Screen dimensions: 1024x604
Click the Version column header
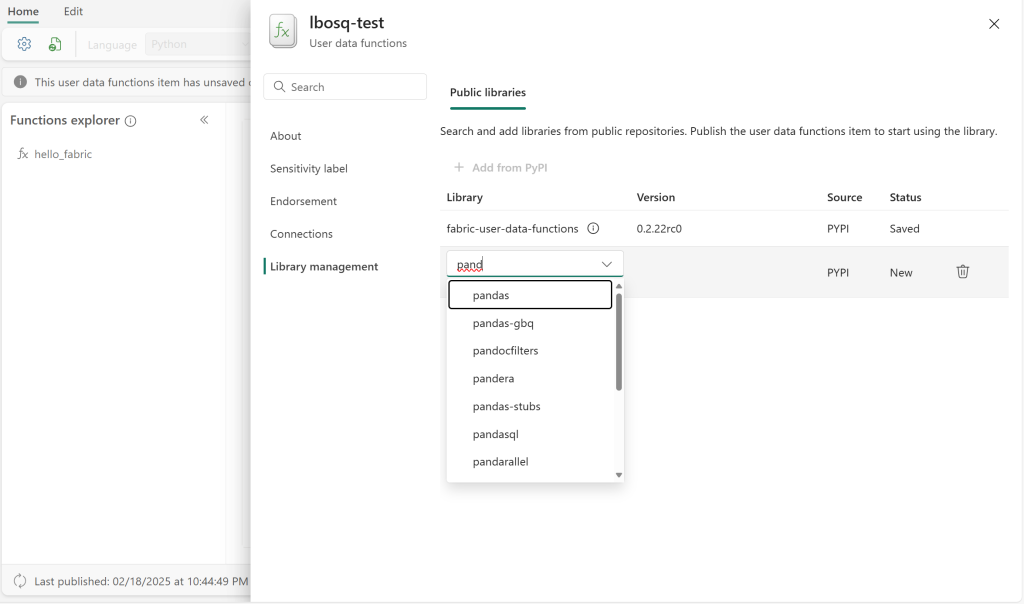tap(656, 197)
